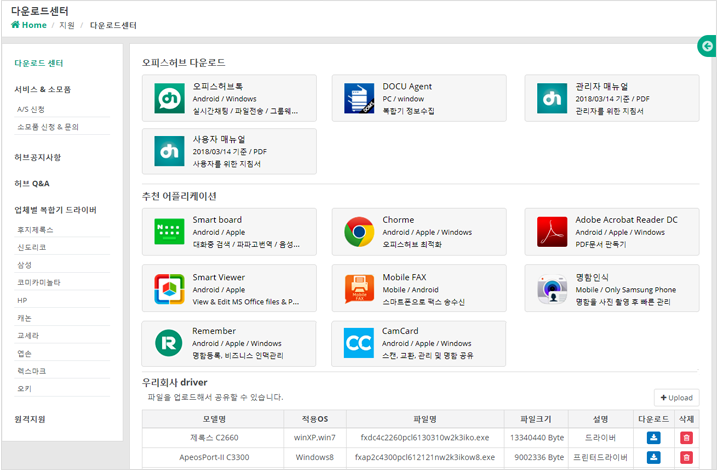
Task: Click the Windows8 OS cell
Action: (x=315, y=457)
